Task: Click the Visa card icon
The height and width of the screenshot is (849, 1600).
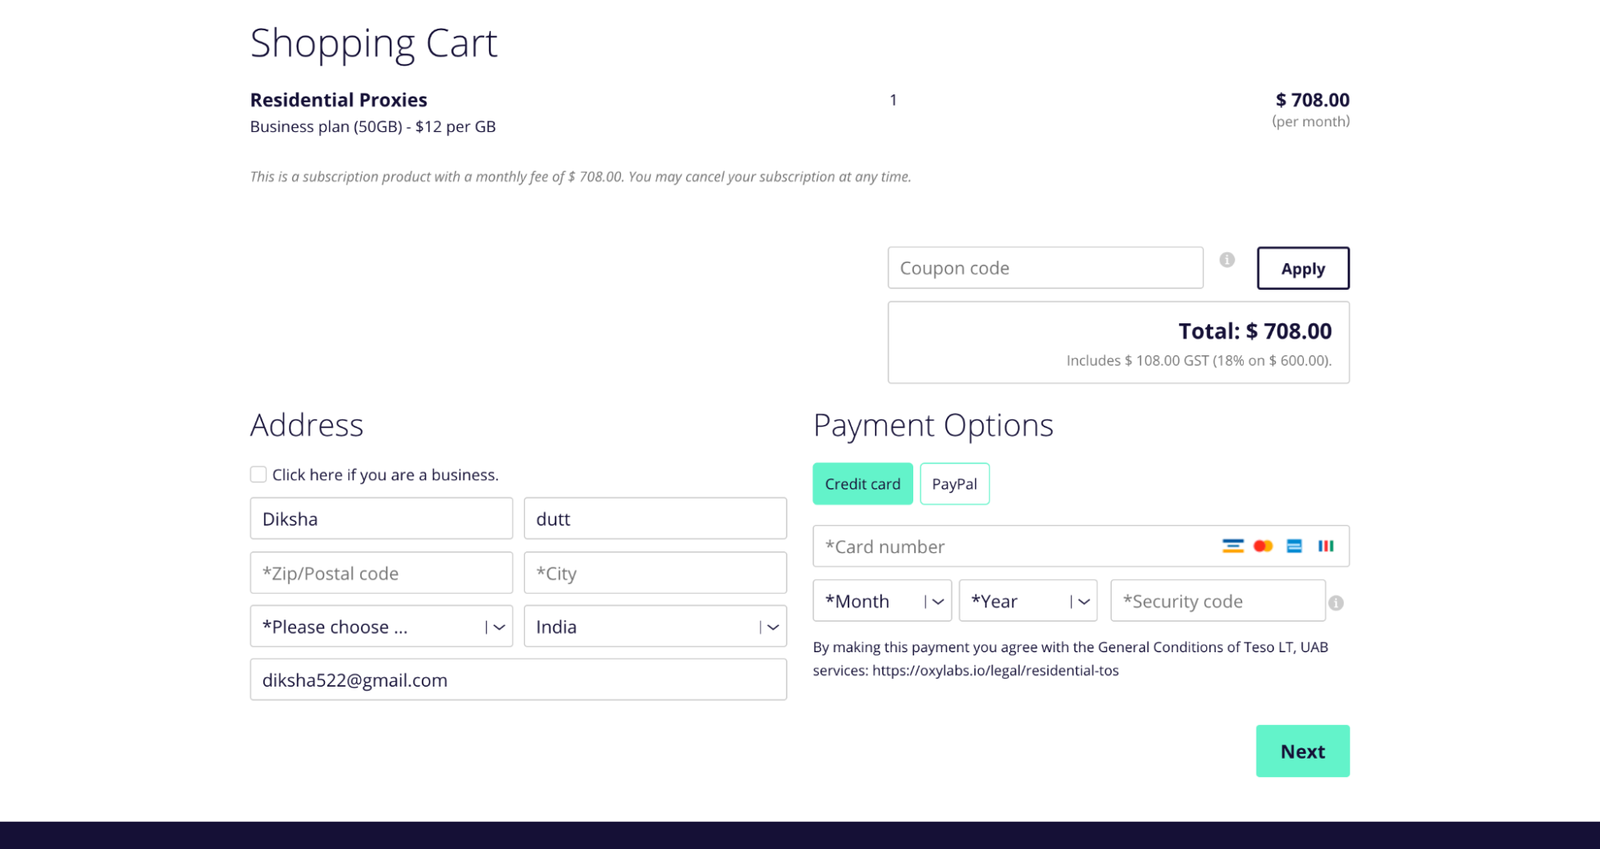Action: [1232, 546]
